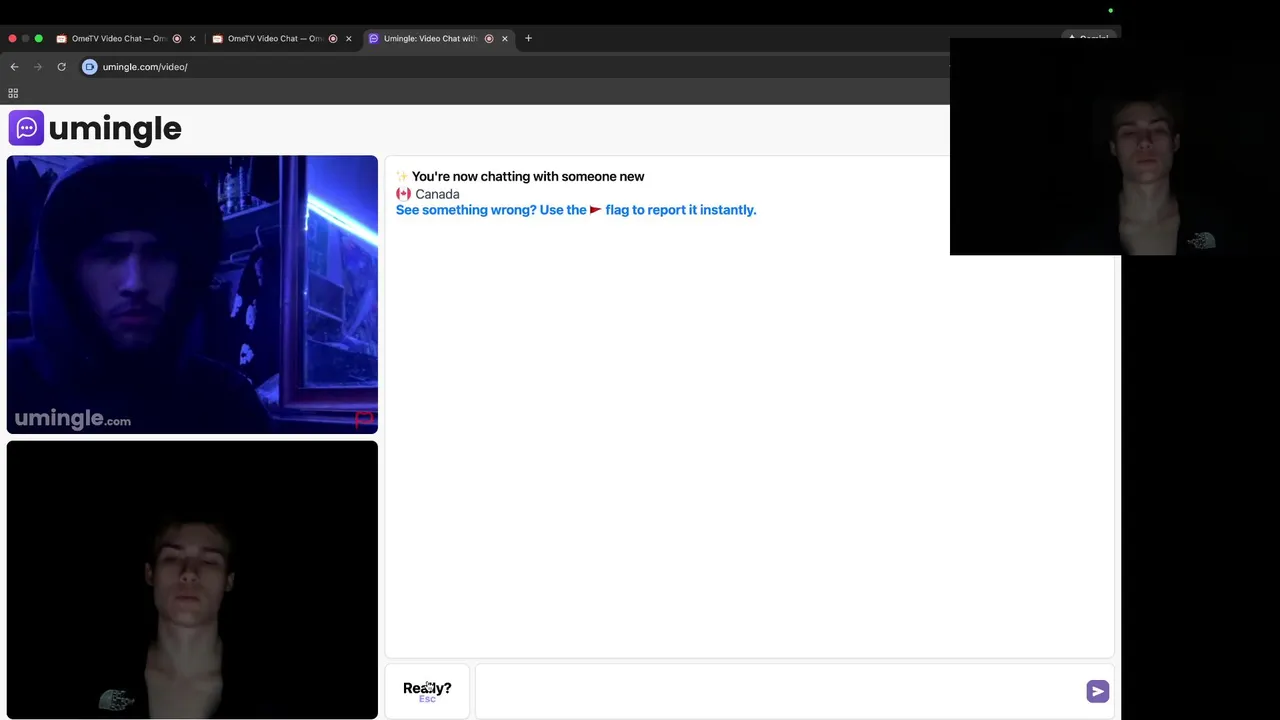Go back to the previous page

pyautogui.click(x=14, y=67)
